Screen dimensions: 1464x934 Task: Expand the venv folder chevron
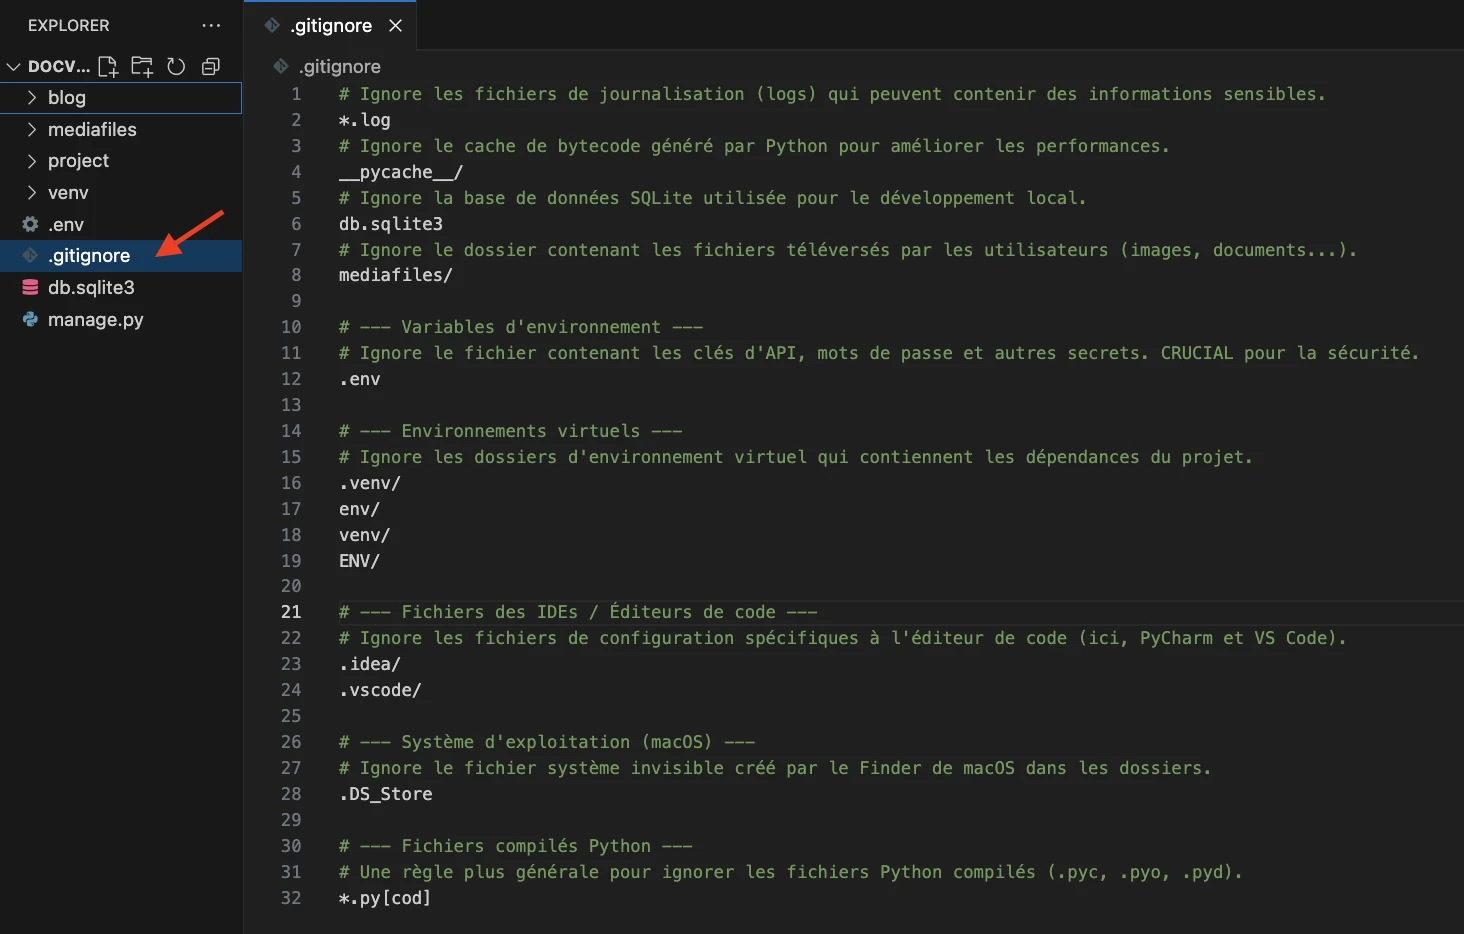pos(32,193)
